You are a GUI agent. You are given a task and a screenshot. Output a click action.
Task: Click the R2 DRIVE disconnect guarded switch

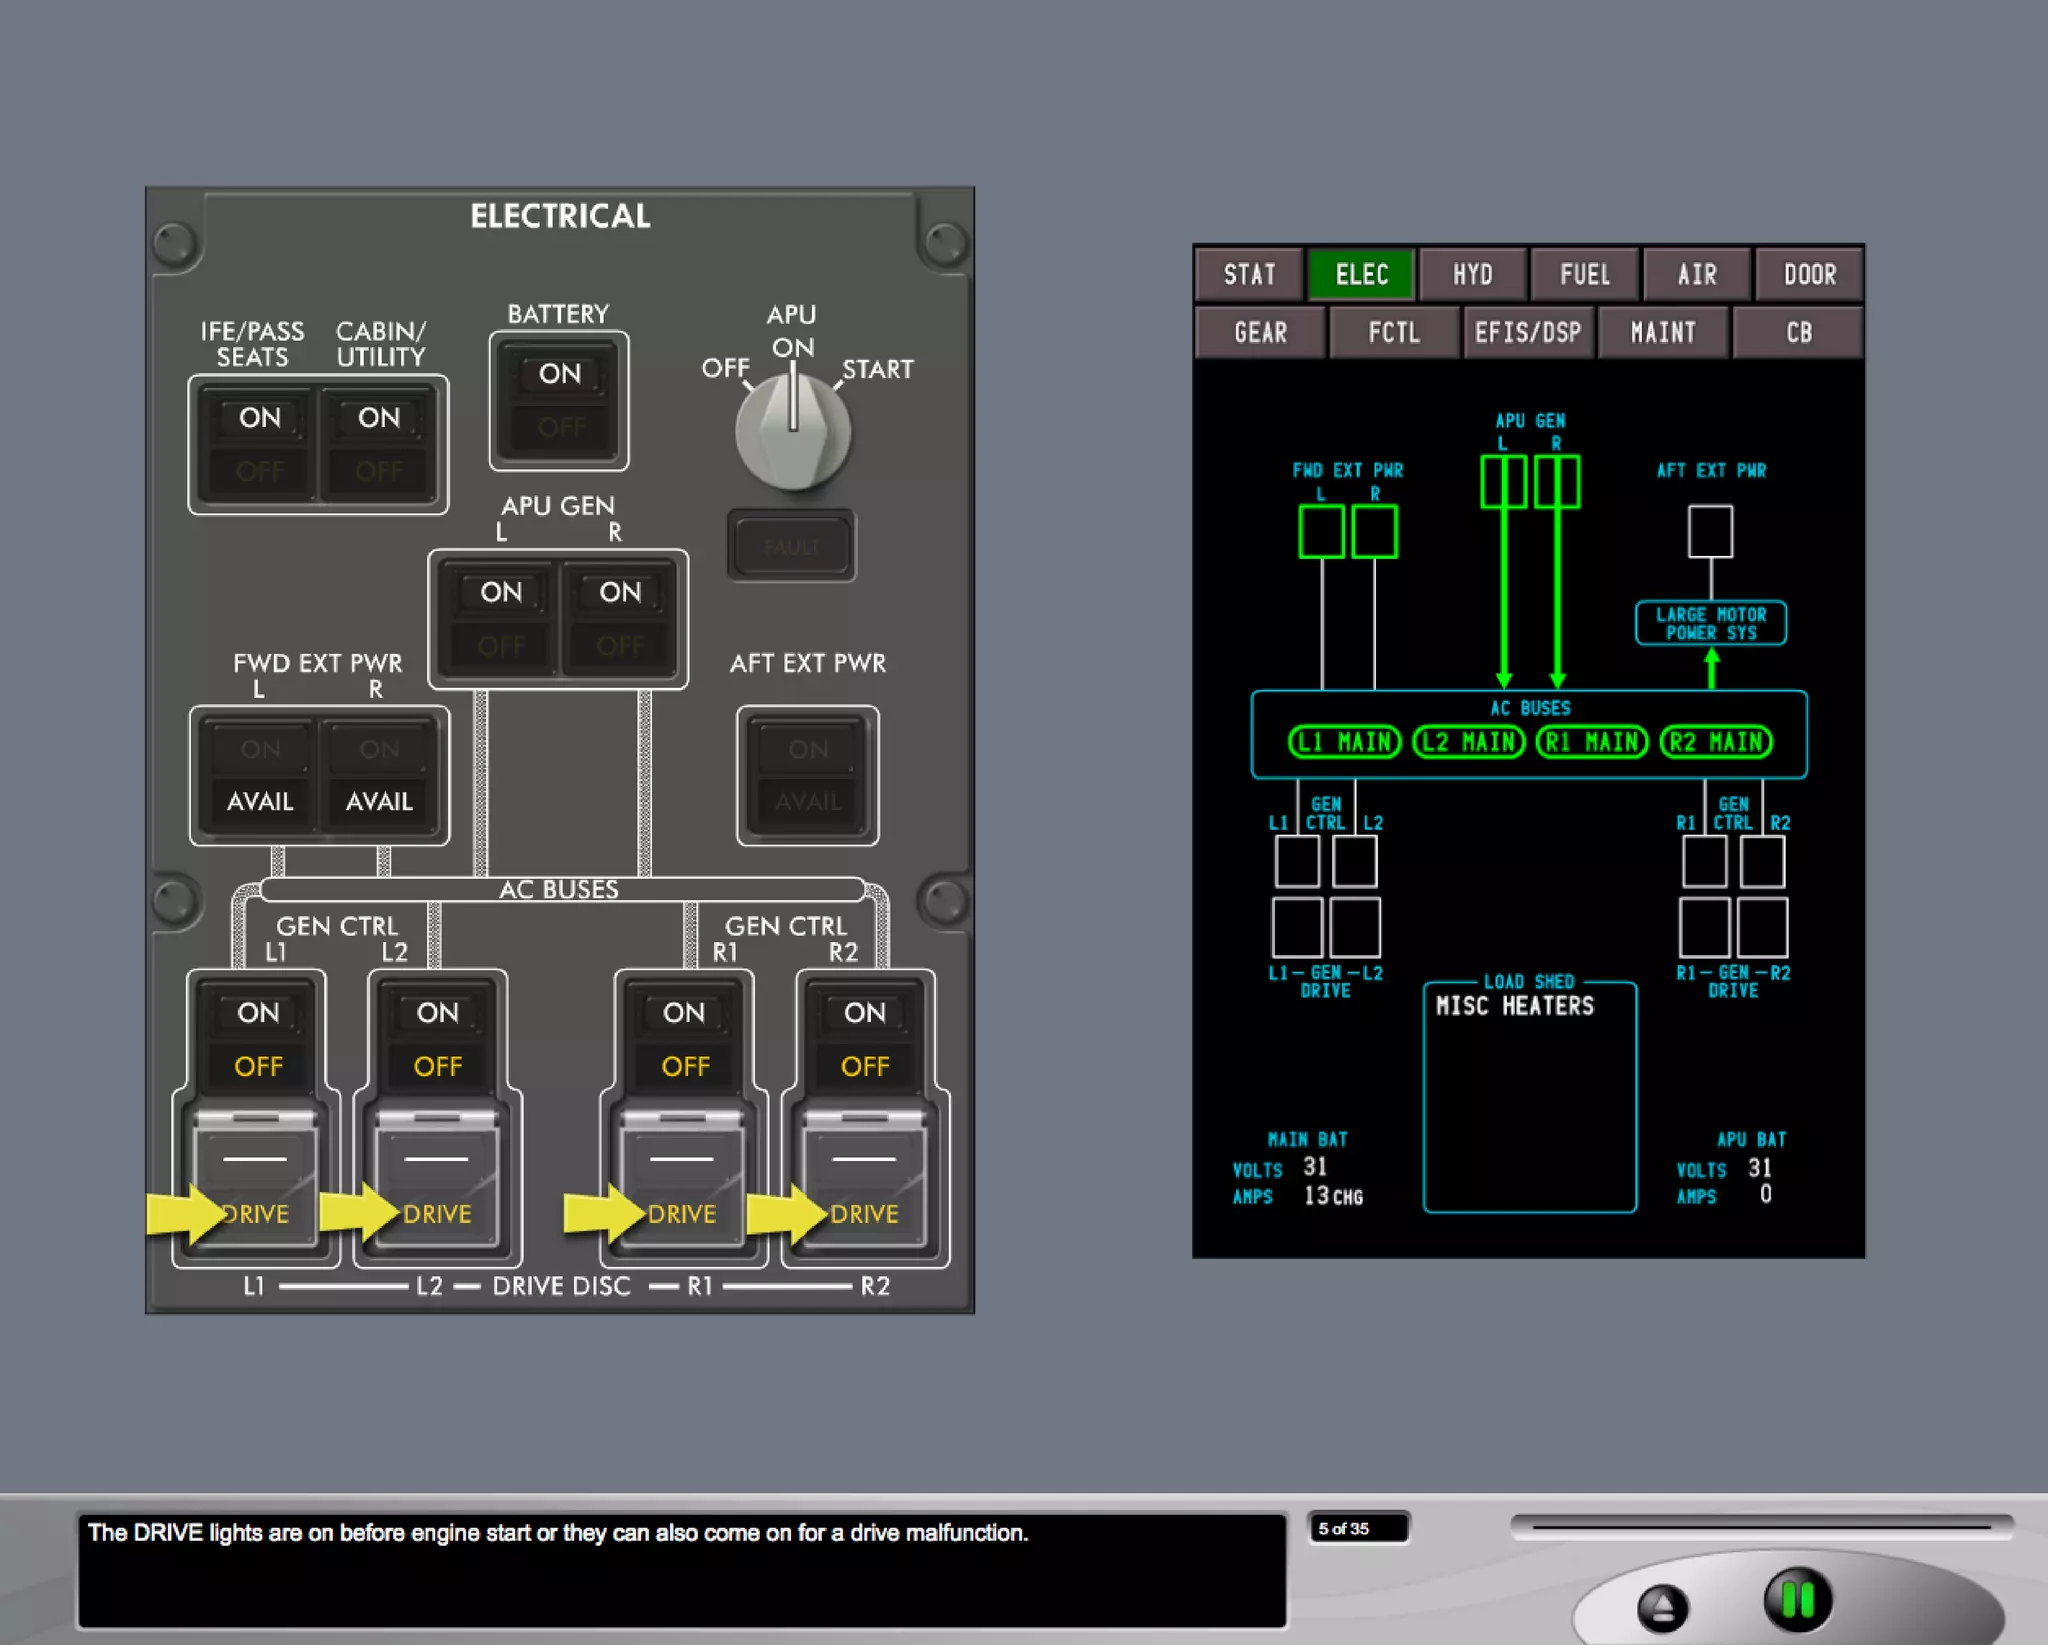point(865,1178)
